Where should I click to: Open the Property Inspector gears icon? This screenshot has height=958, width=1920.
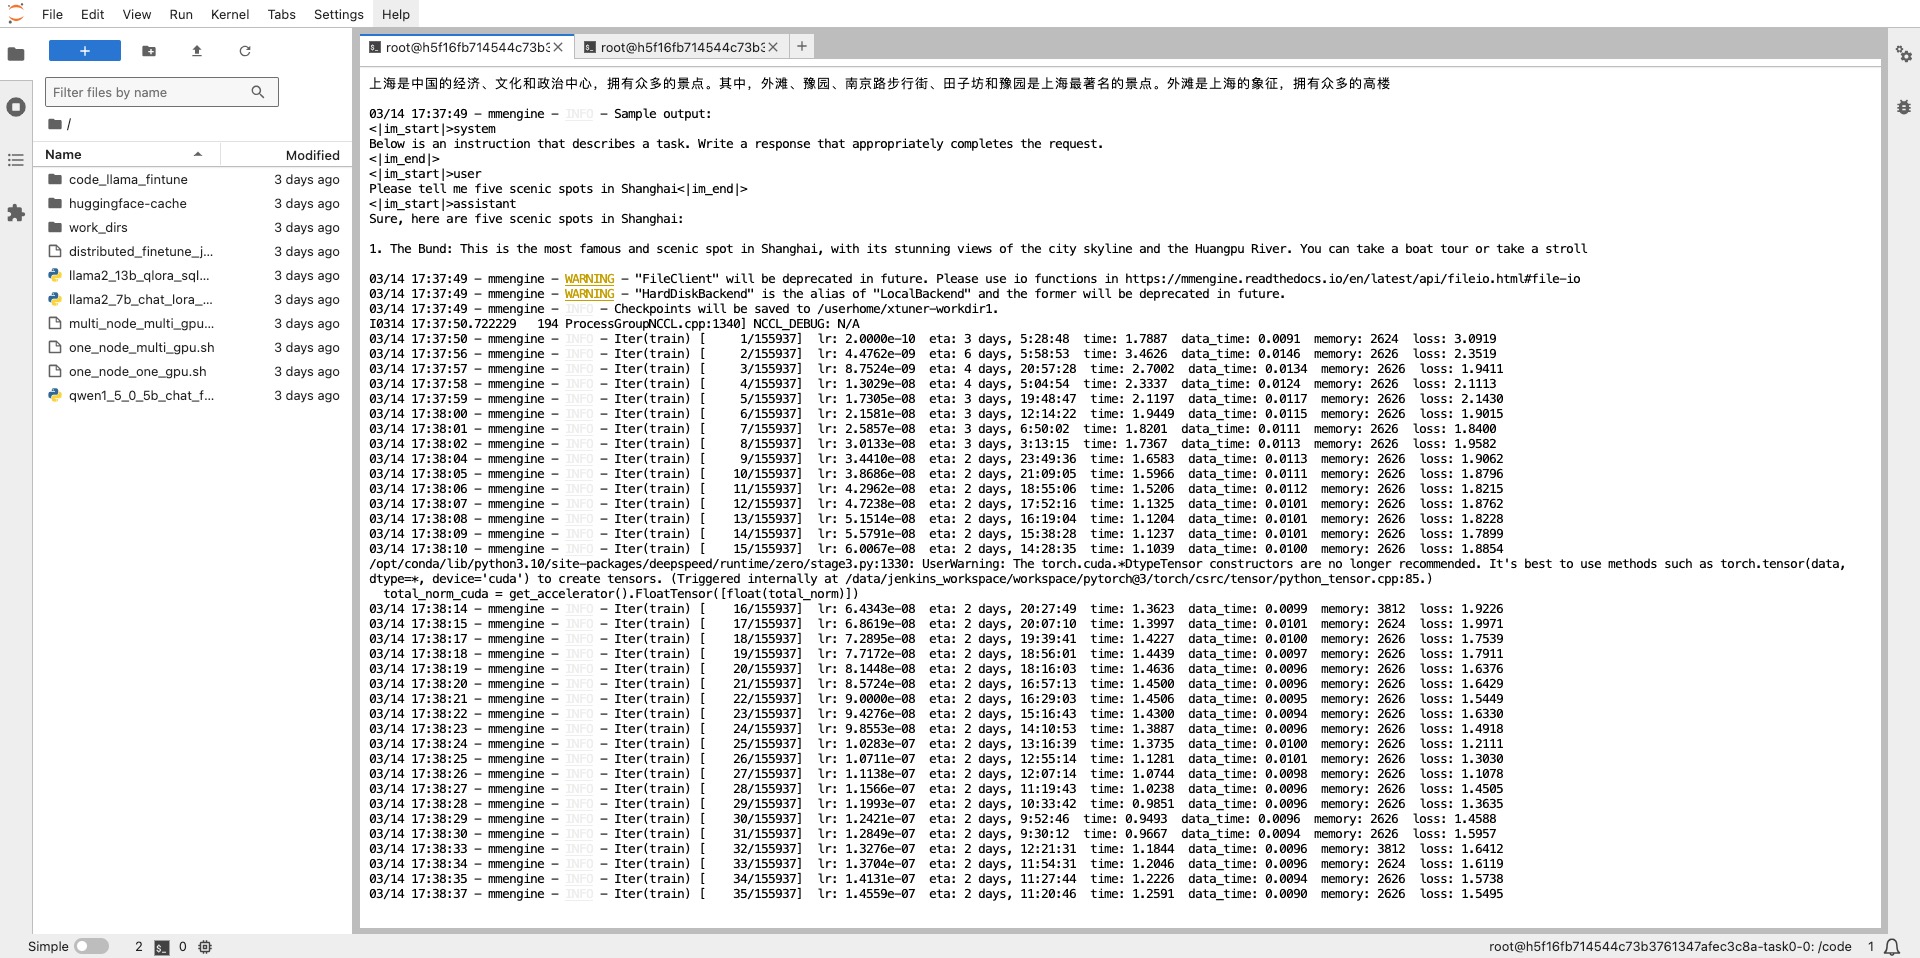[1903, 54]
